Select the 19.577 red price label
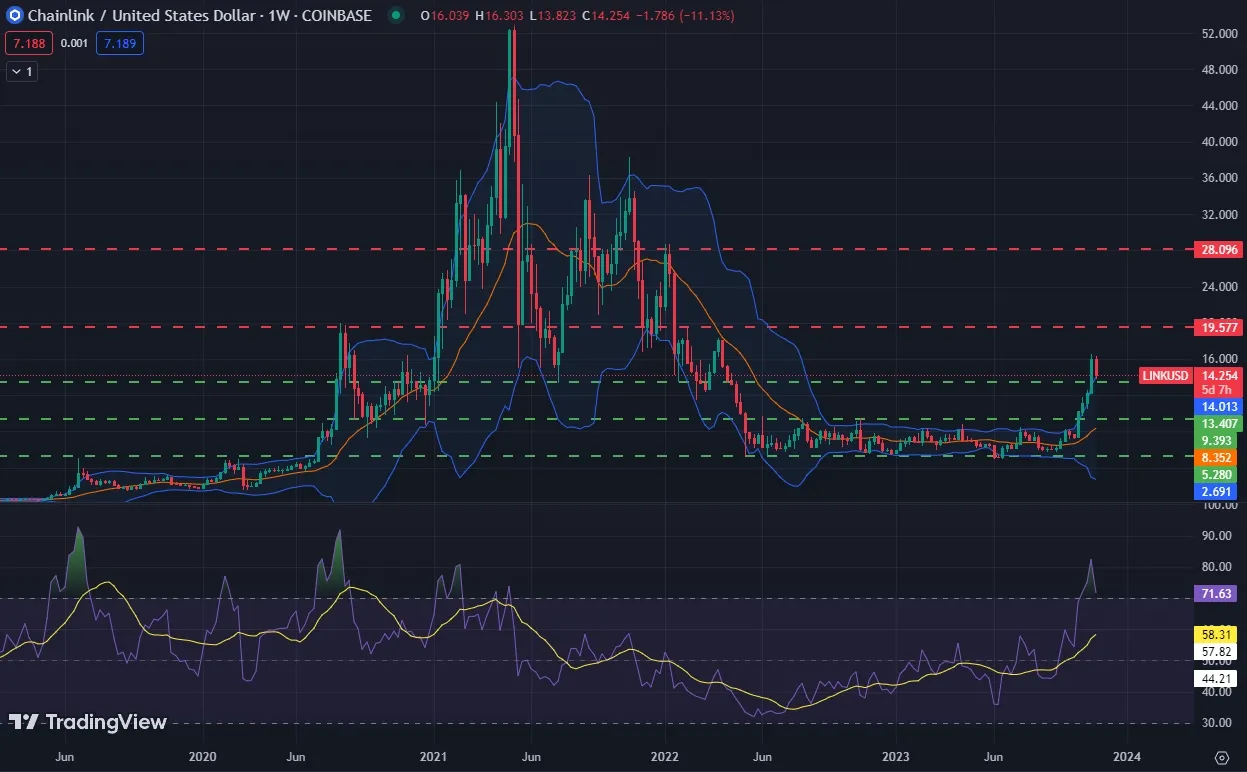1247x772 pixels. tap(1219, 327)
